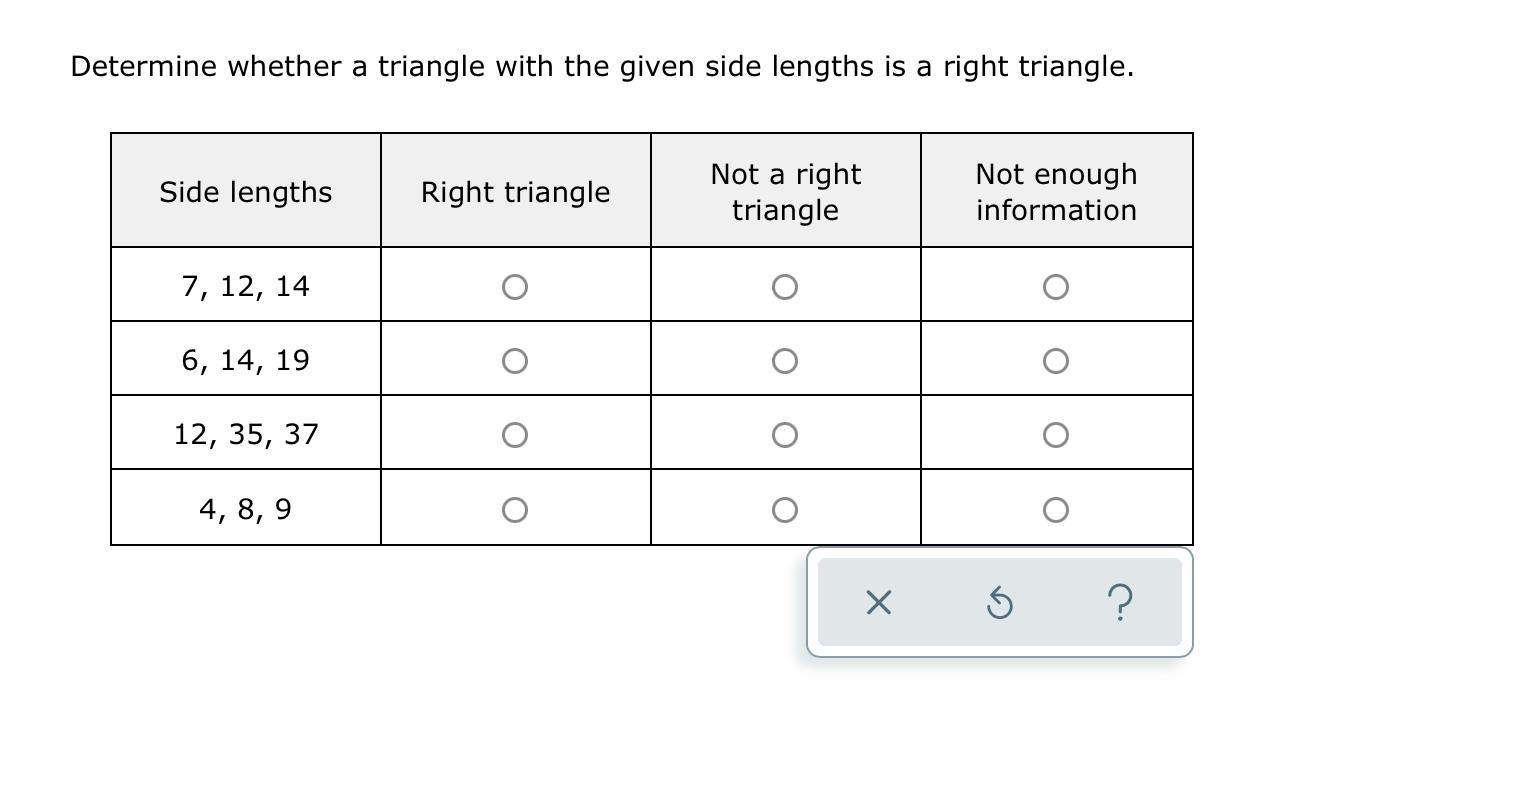Pick Not enough information for 4, 8, 9

pyautogui.click(x=1055, y=511)
